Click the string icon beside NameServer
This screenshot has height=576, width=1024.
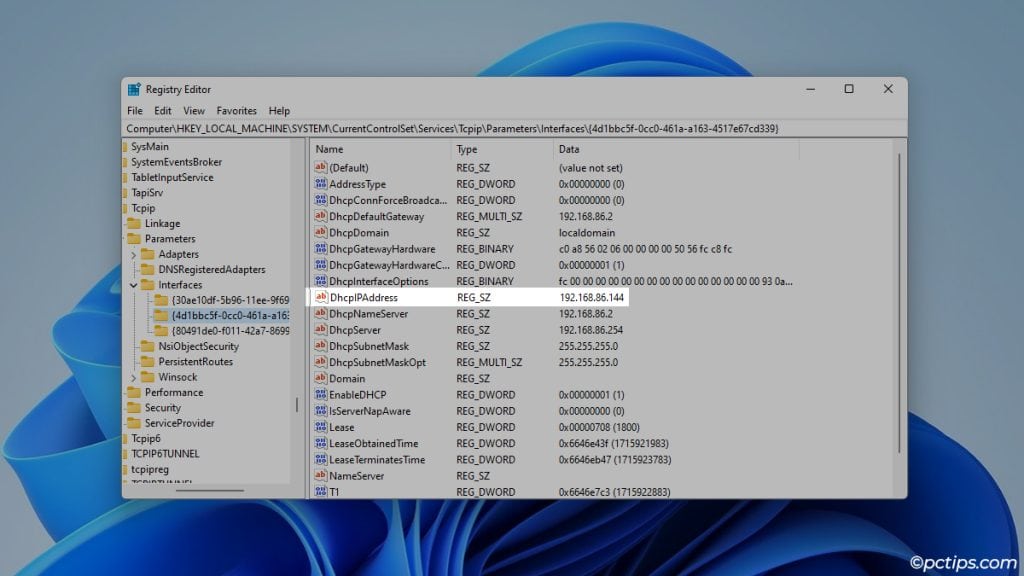323,475
